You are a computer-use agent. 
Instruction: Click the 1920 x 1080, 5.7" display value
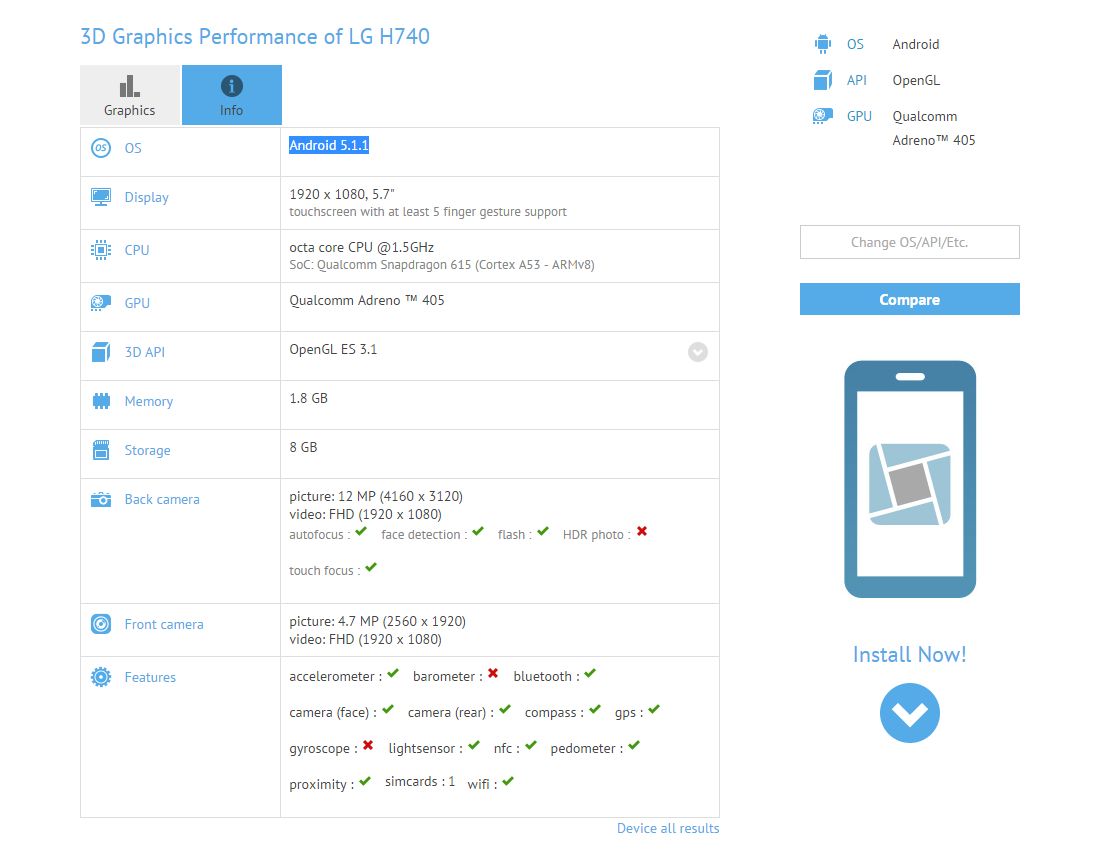(342, 194)
